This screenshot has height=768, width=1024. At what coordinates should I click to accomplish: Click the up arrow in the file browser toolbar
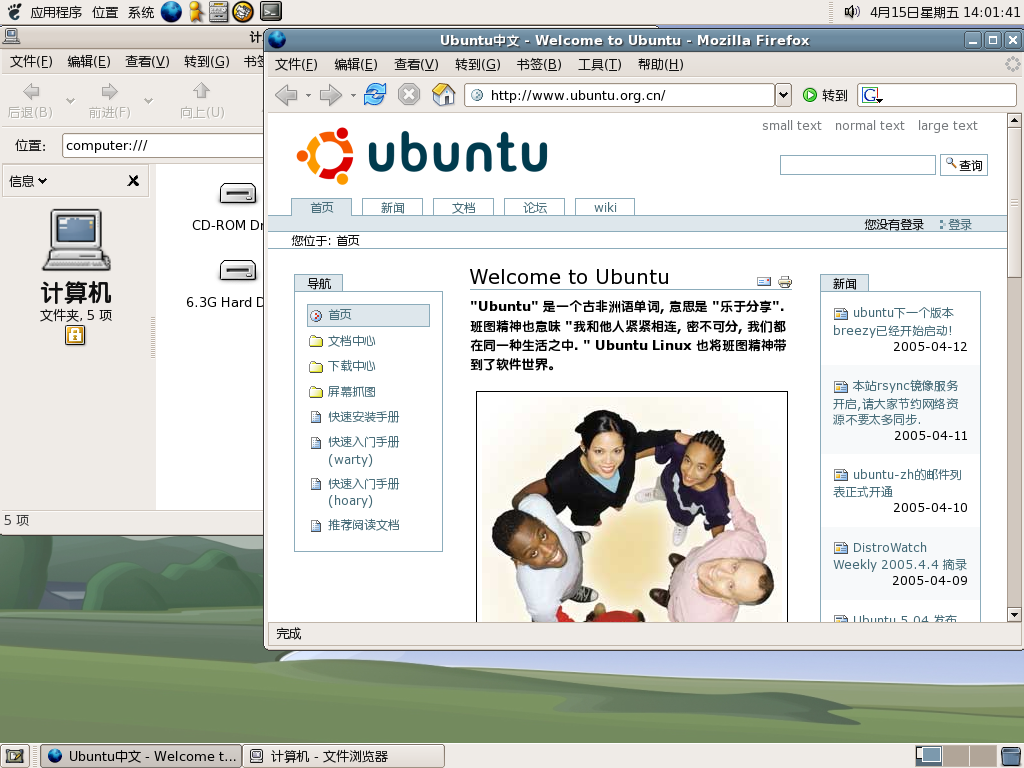[202, 91]
